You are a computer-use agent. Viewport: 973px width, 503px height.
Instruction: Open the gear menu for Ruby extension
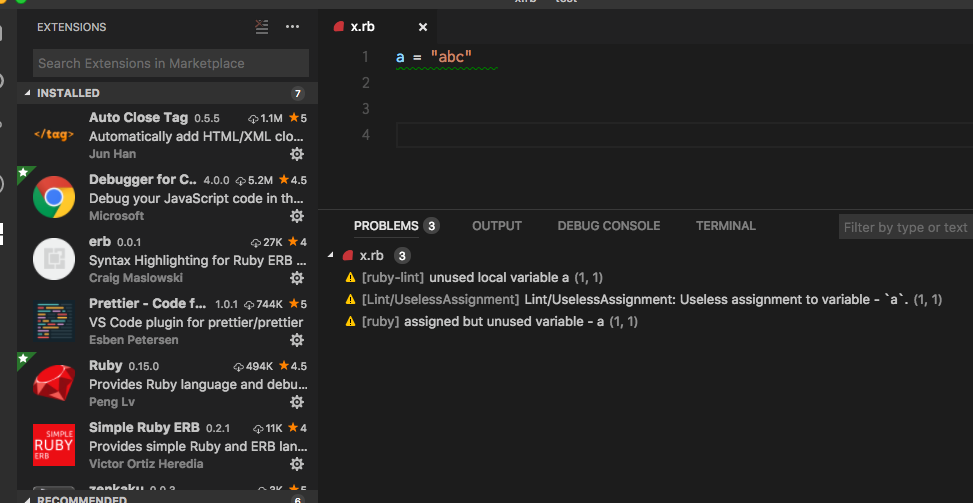[297, 402]
